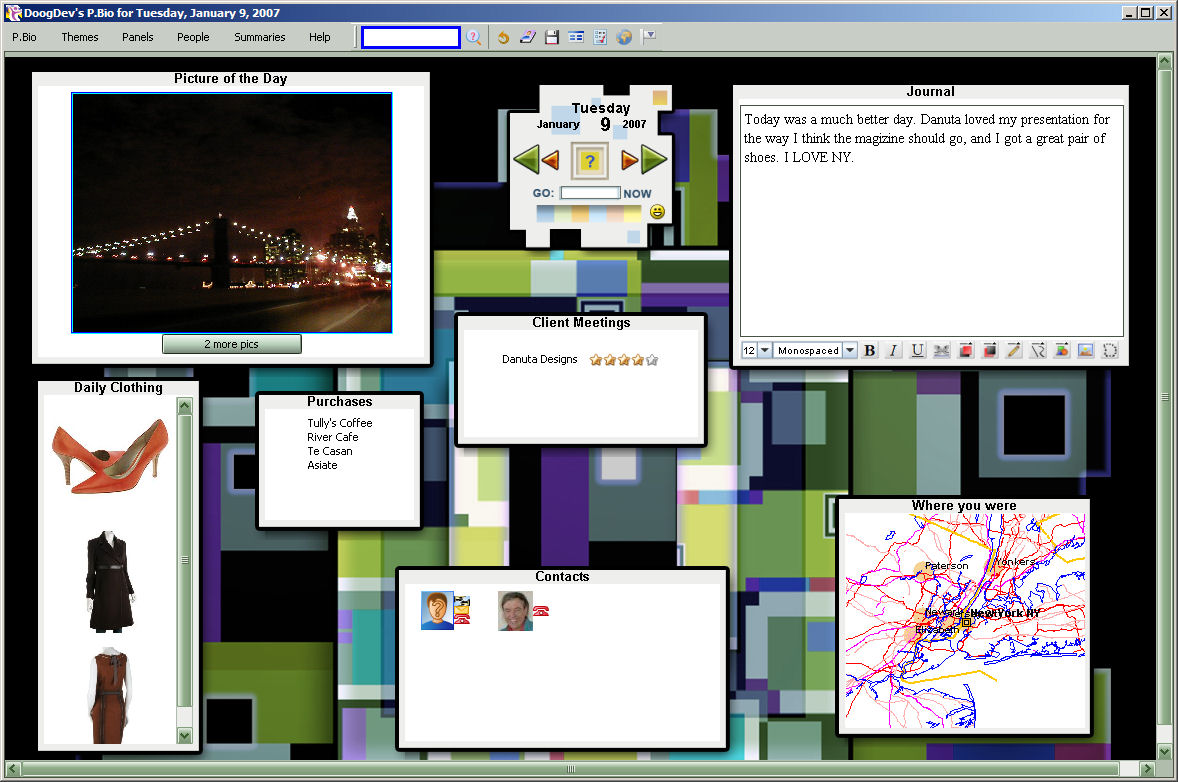Viewport: 1178px width, 782px height.
Task: Toggle bold formatting in Journal
Action: coord(869,351)
